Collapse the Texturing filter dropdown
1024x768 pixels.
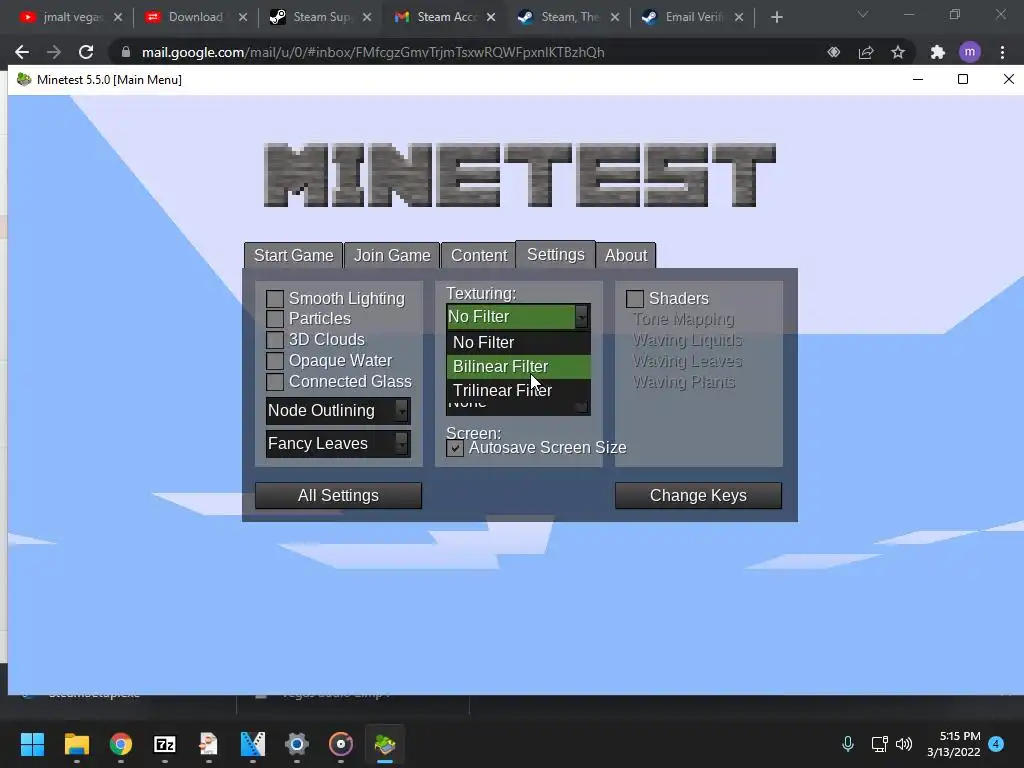click(x=518, y=317)
